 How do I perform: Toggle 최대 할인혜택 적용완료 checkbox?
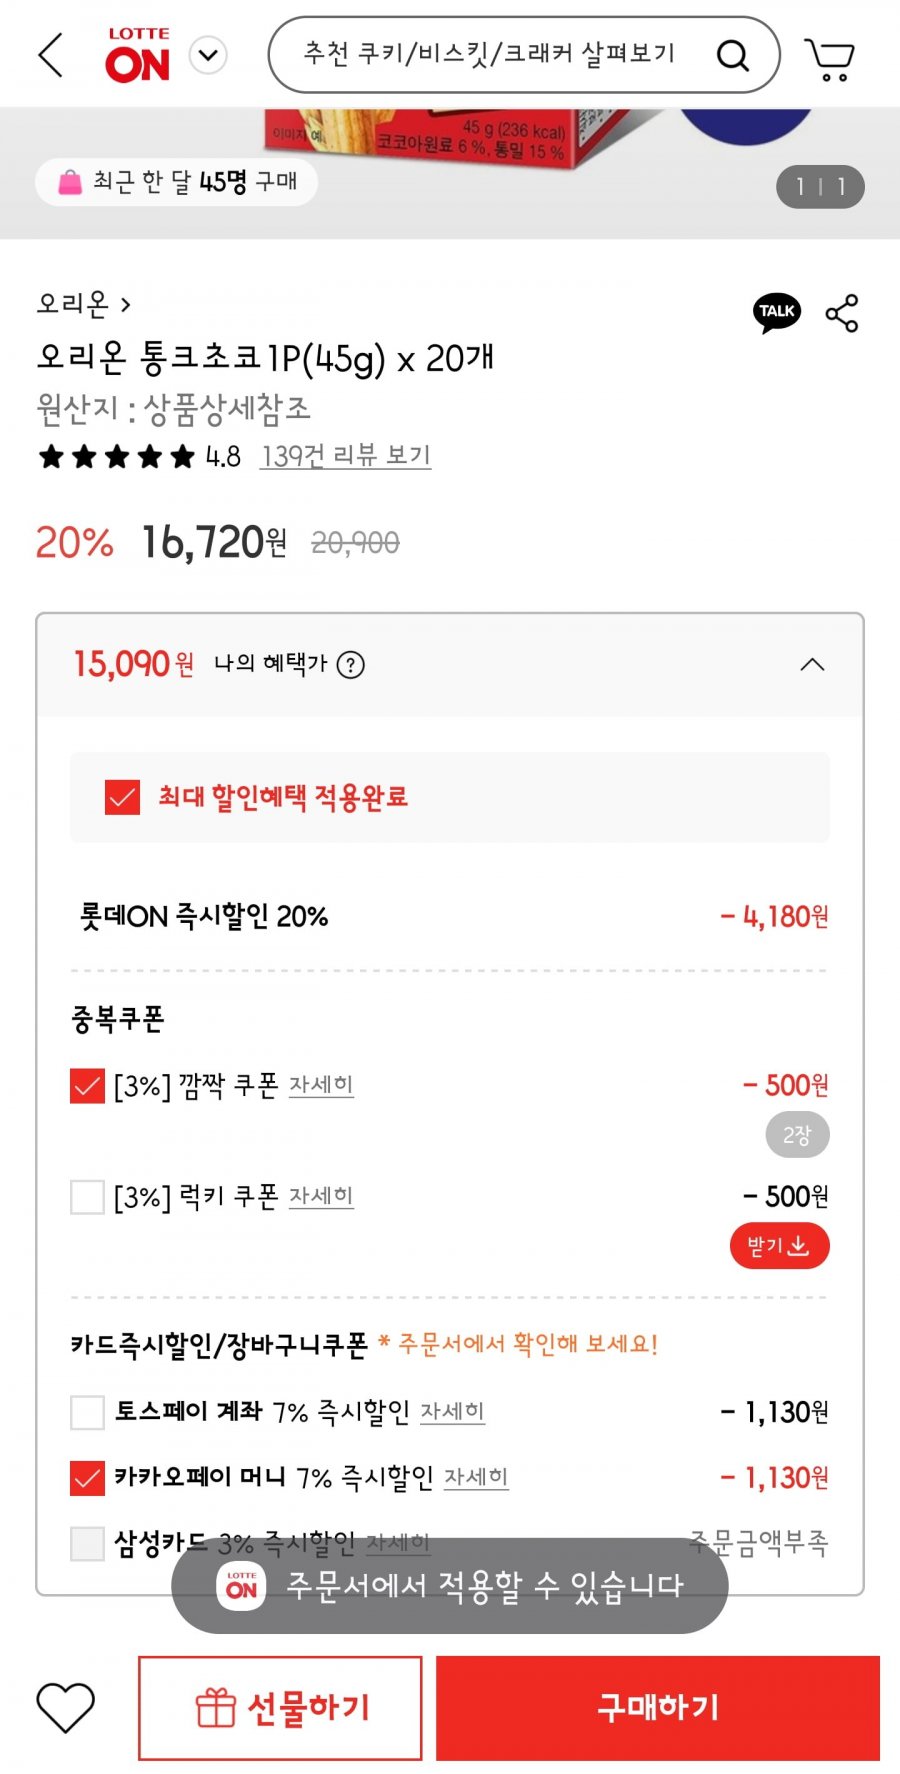122,798
